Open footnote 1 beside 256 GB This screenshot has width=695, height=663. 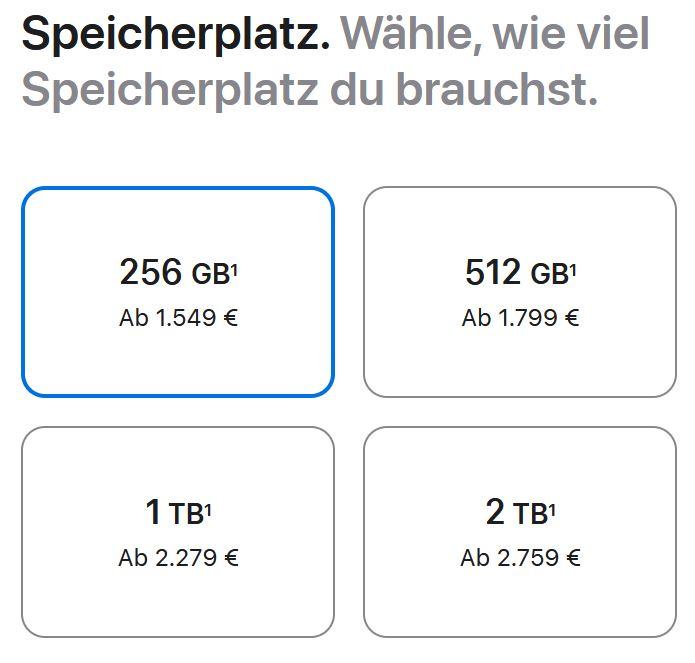234,267
